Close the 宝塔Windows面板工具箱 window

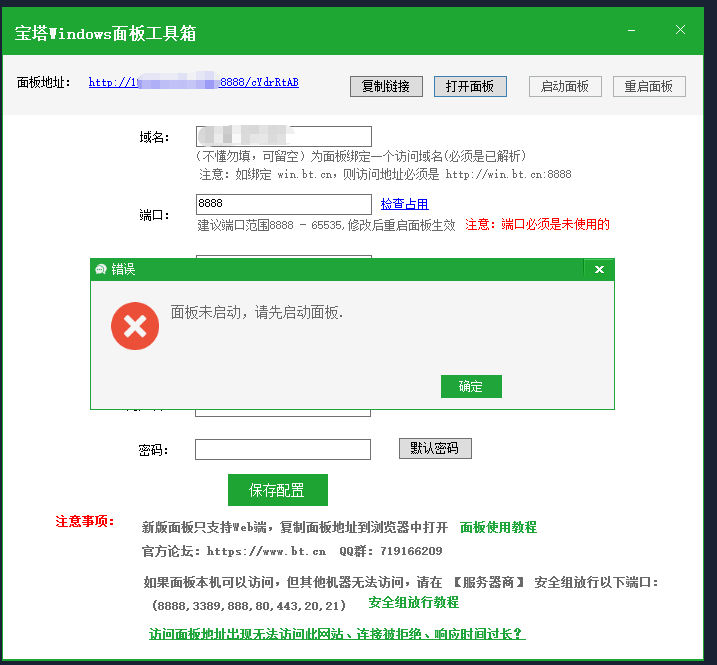(x=680, y=30)
